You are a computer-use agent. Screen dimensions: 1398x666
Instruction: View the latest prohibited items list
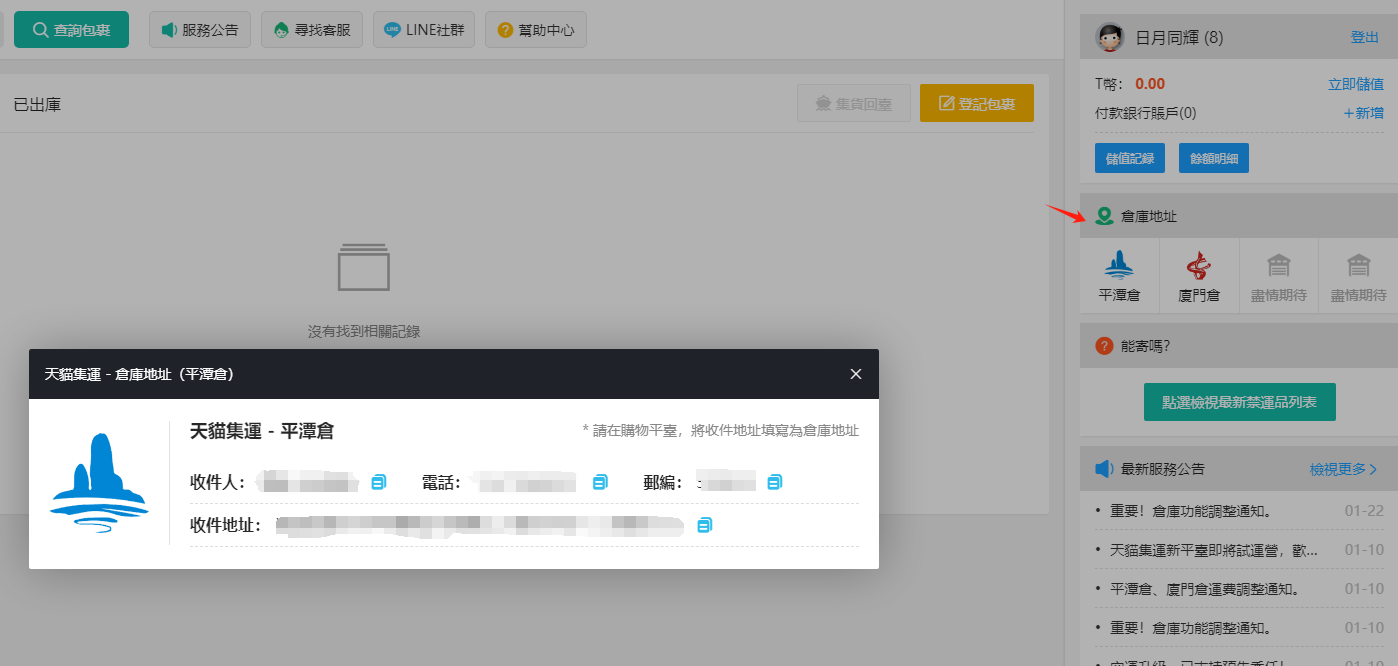(x=1239, y=402)
